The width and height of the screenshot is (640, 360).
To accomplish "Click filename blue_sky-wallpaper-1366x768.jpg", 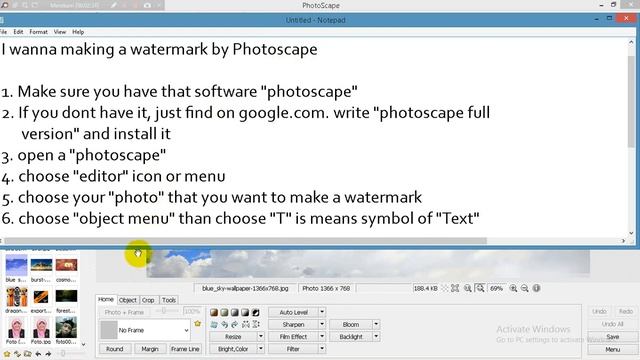I will 245,288.
